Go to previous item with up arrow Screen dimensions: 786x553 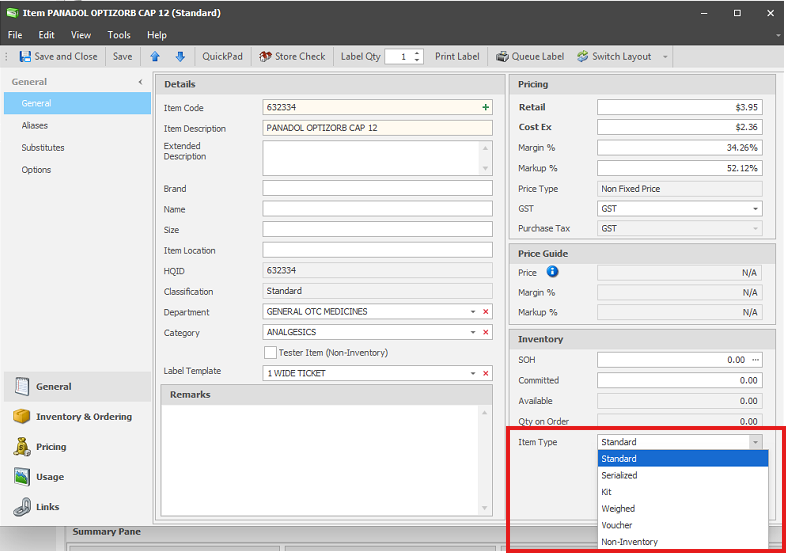pyautogui.click(x=155, y=57)
